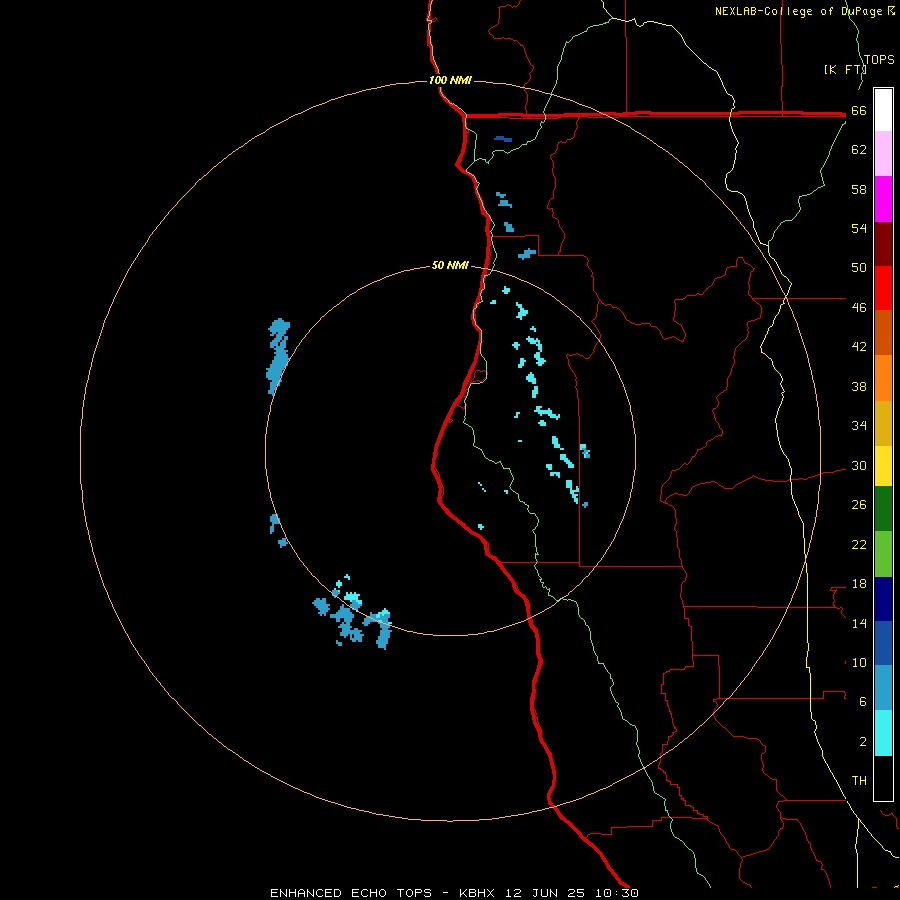The width and height of the screenshot is (900, 900).
Task: Click the "30" scale label
Action: (x=859, y=465)
